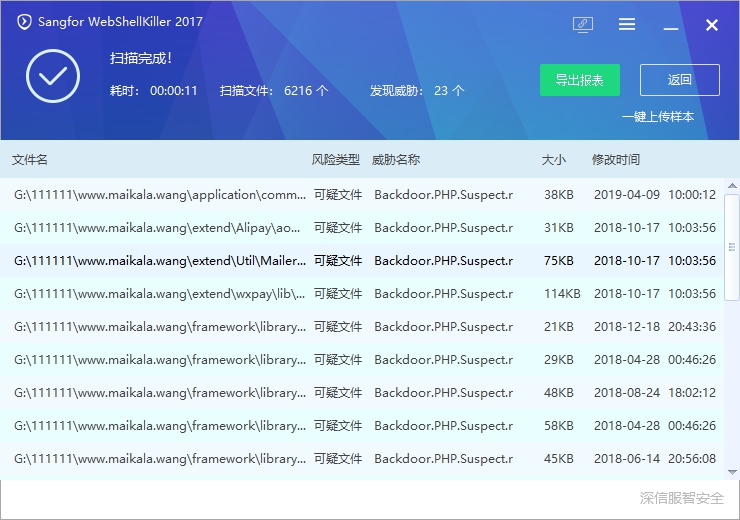Click the 耗时 00:00:11 text
The image size is (740, 520).
pos(153,91)
